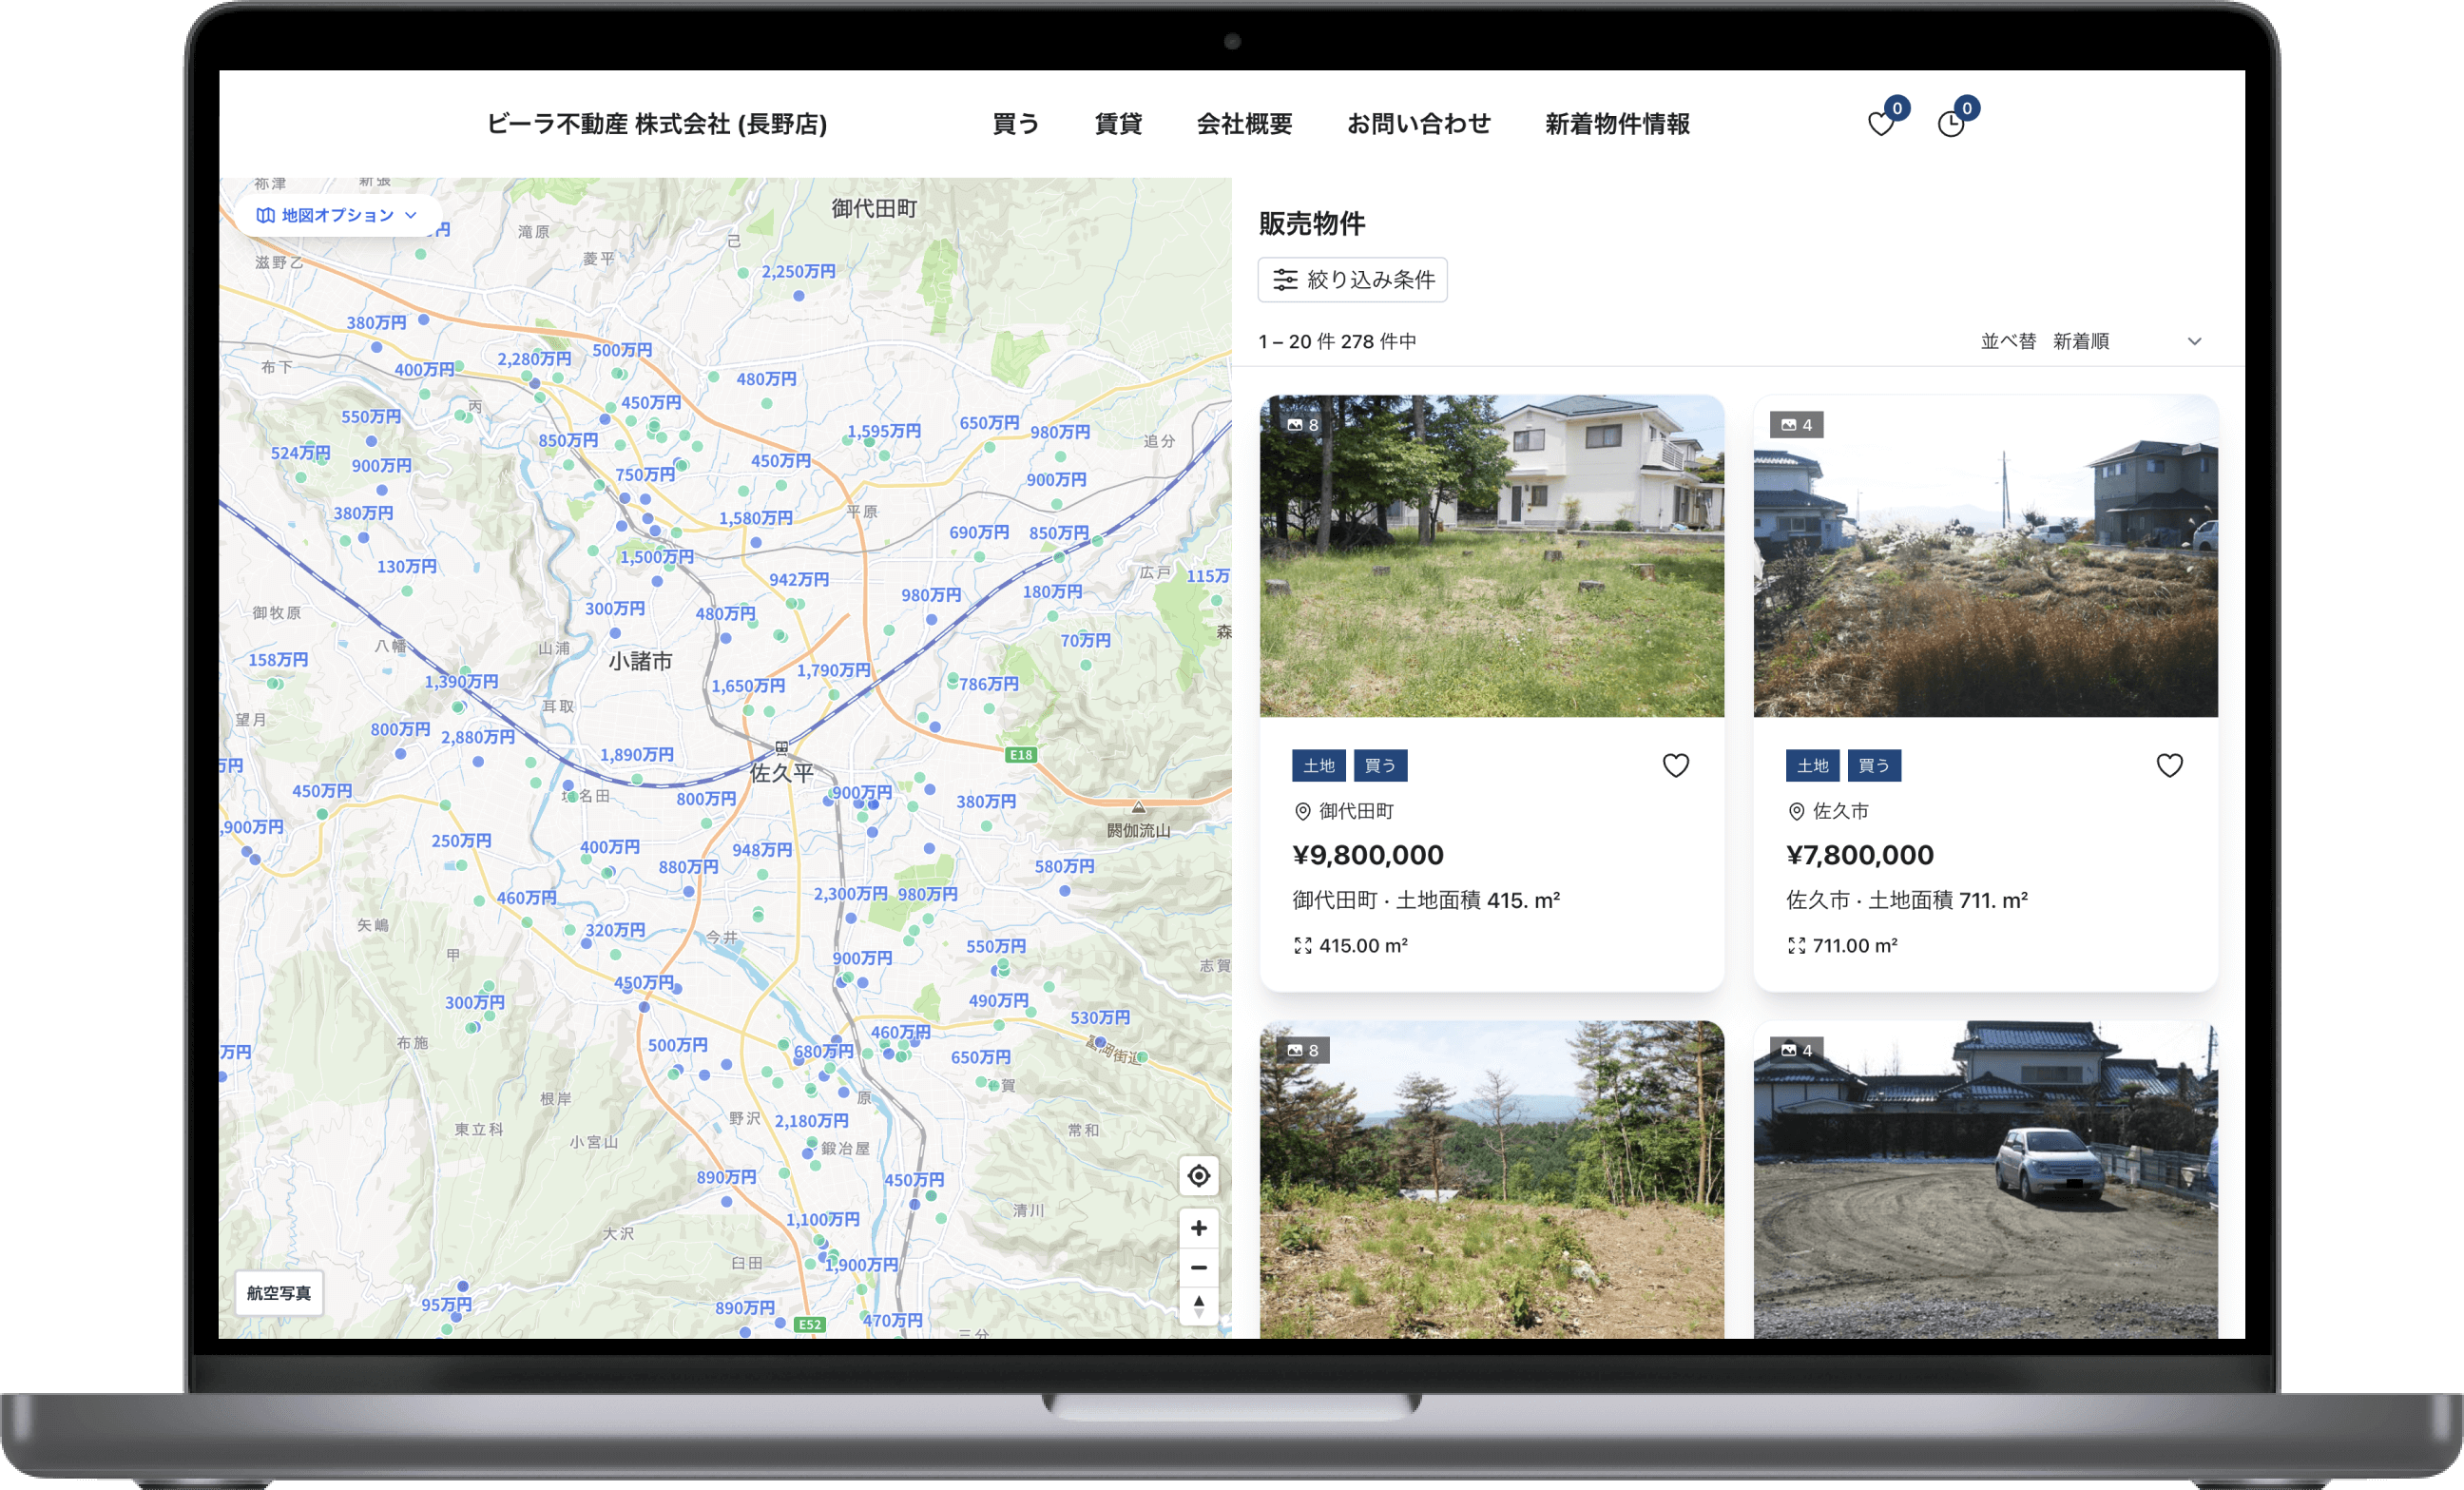
Task: Click photo count badge on 御代田町 listing
Action: click(1303, 425)
